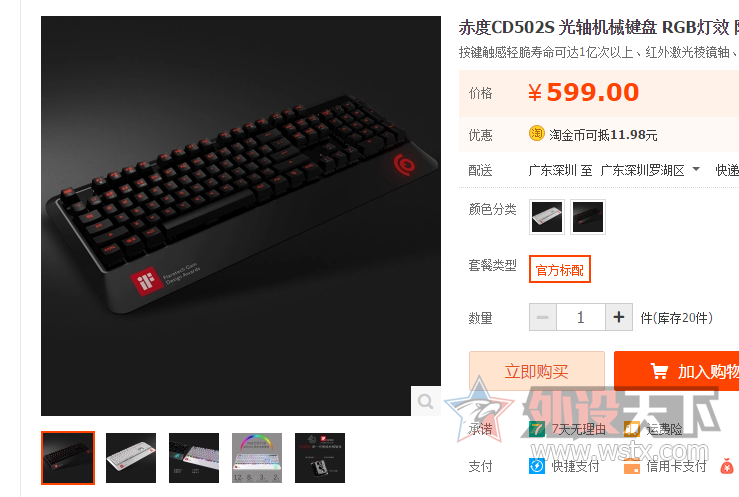
Task: Click the green 7-day return icon
Action: coord(537,429)
